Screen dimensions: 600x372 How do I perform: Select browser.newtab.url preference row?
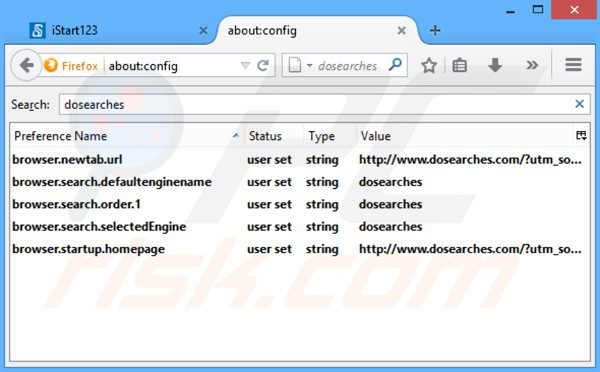(x=300, y=160)
